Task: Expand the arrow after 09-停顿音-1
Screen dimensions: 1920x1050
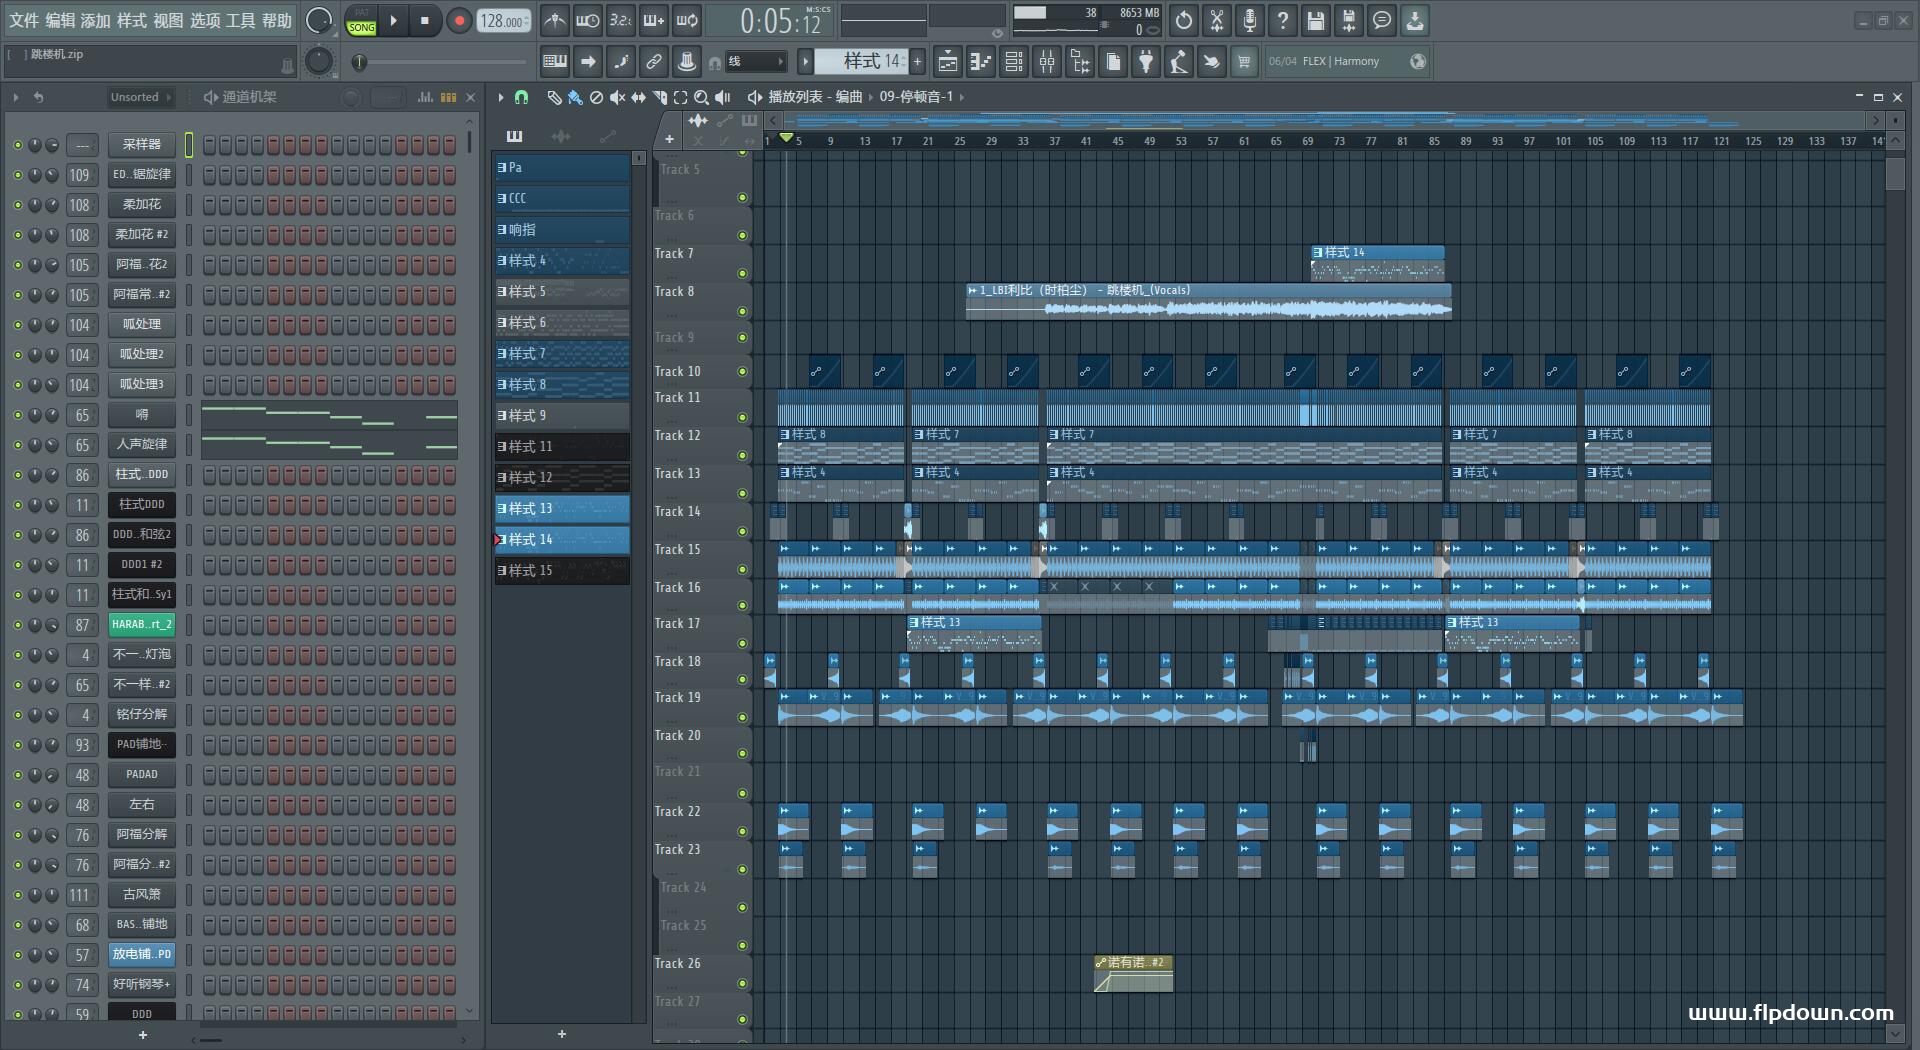Action: 962,97
